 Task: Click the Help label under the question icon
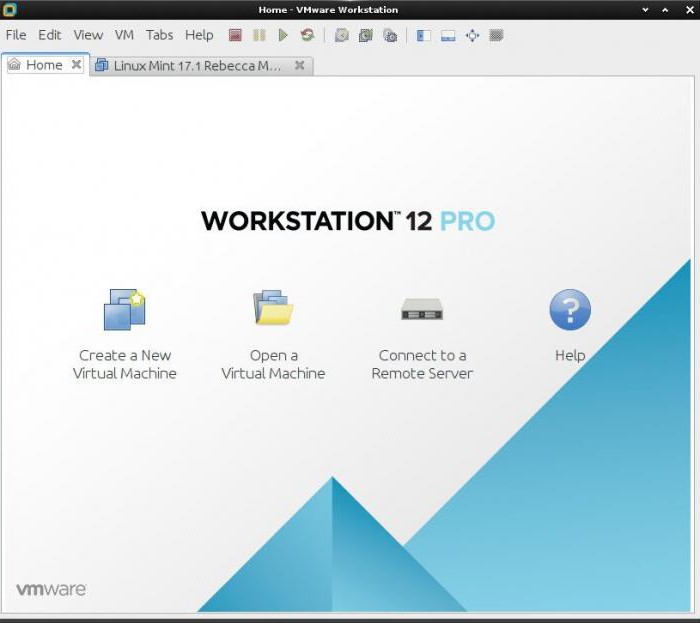570,356
